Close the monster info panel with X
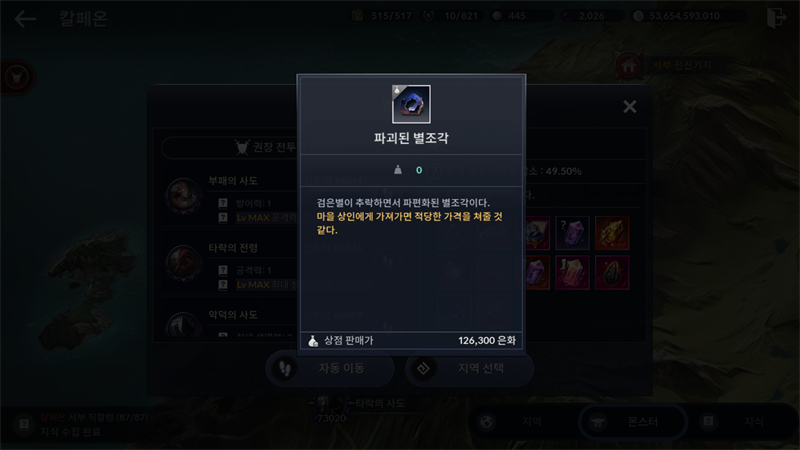This screenshot has width=800, height=450. [x=630, y=106]
